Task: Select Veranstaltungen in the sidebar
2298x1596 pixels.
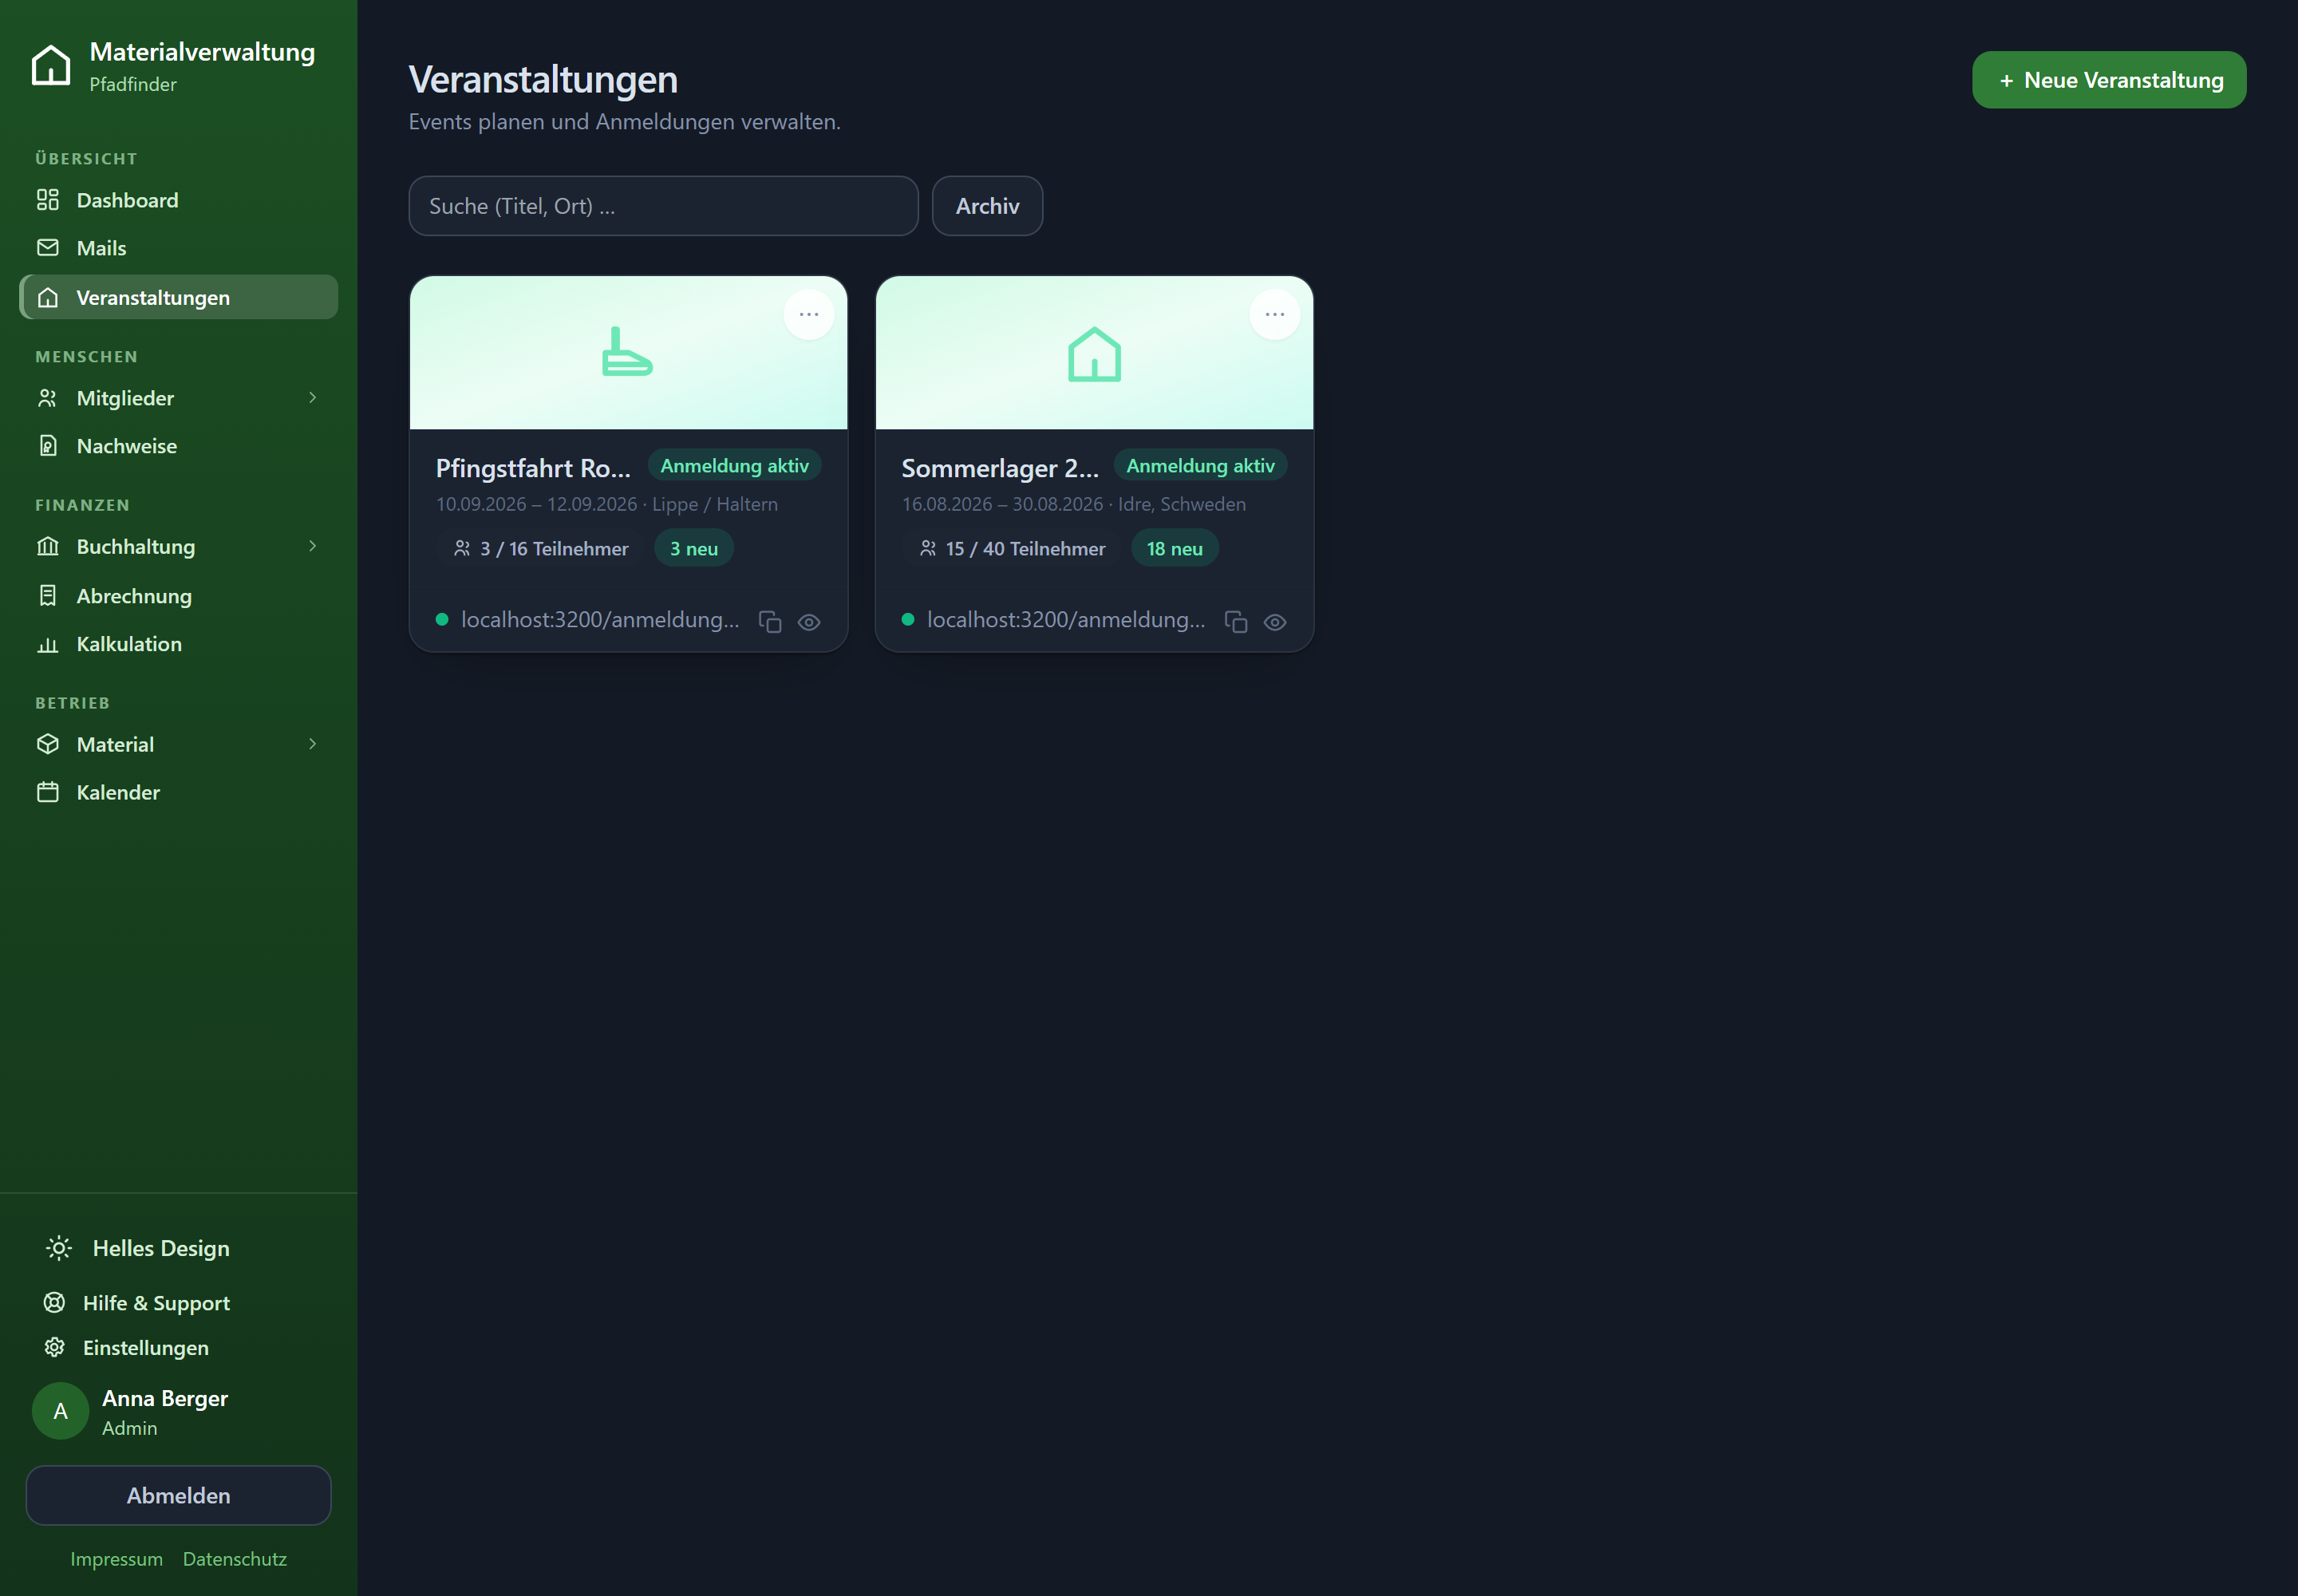Action: point(178,297)
